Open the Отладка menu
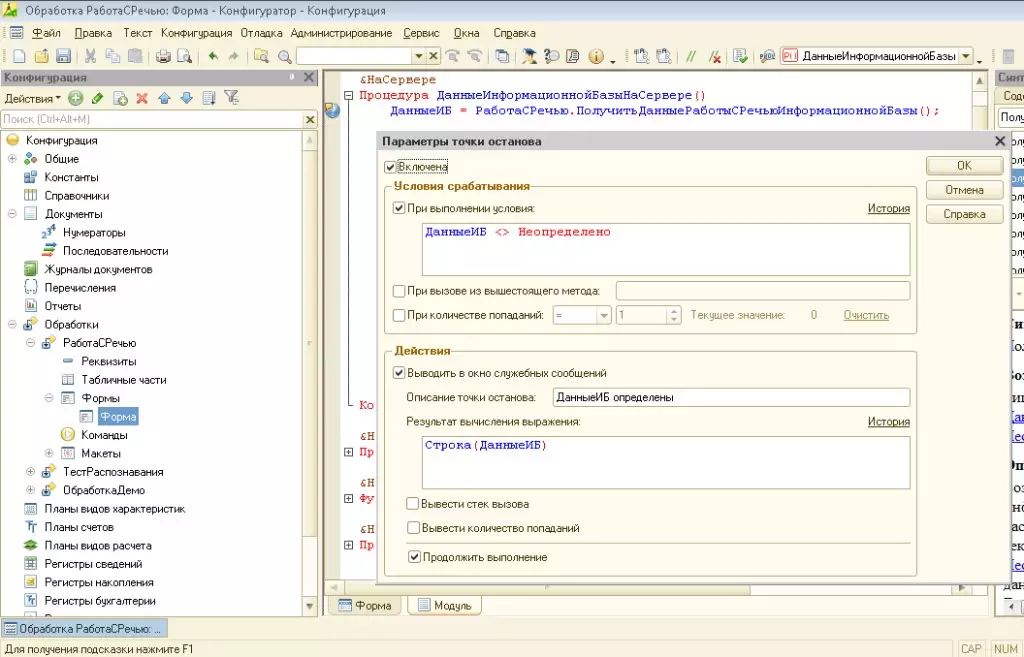 click(x=261, y=33)
